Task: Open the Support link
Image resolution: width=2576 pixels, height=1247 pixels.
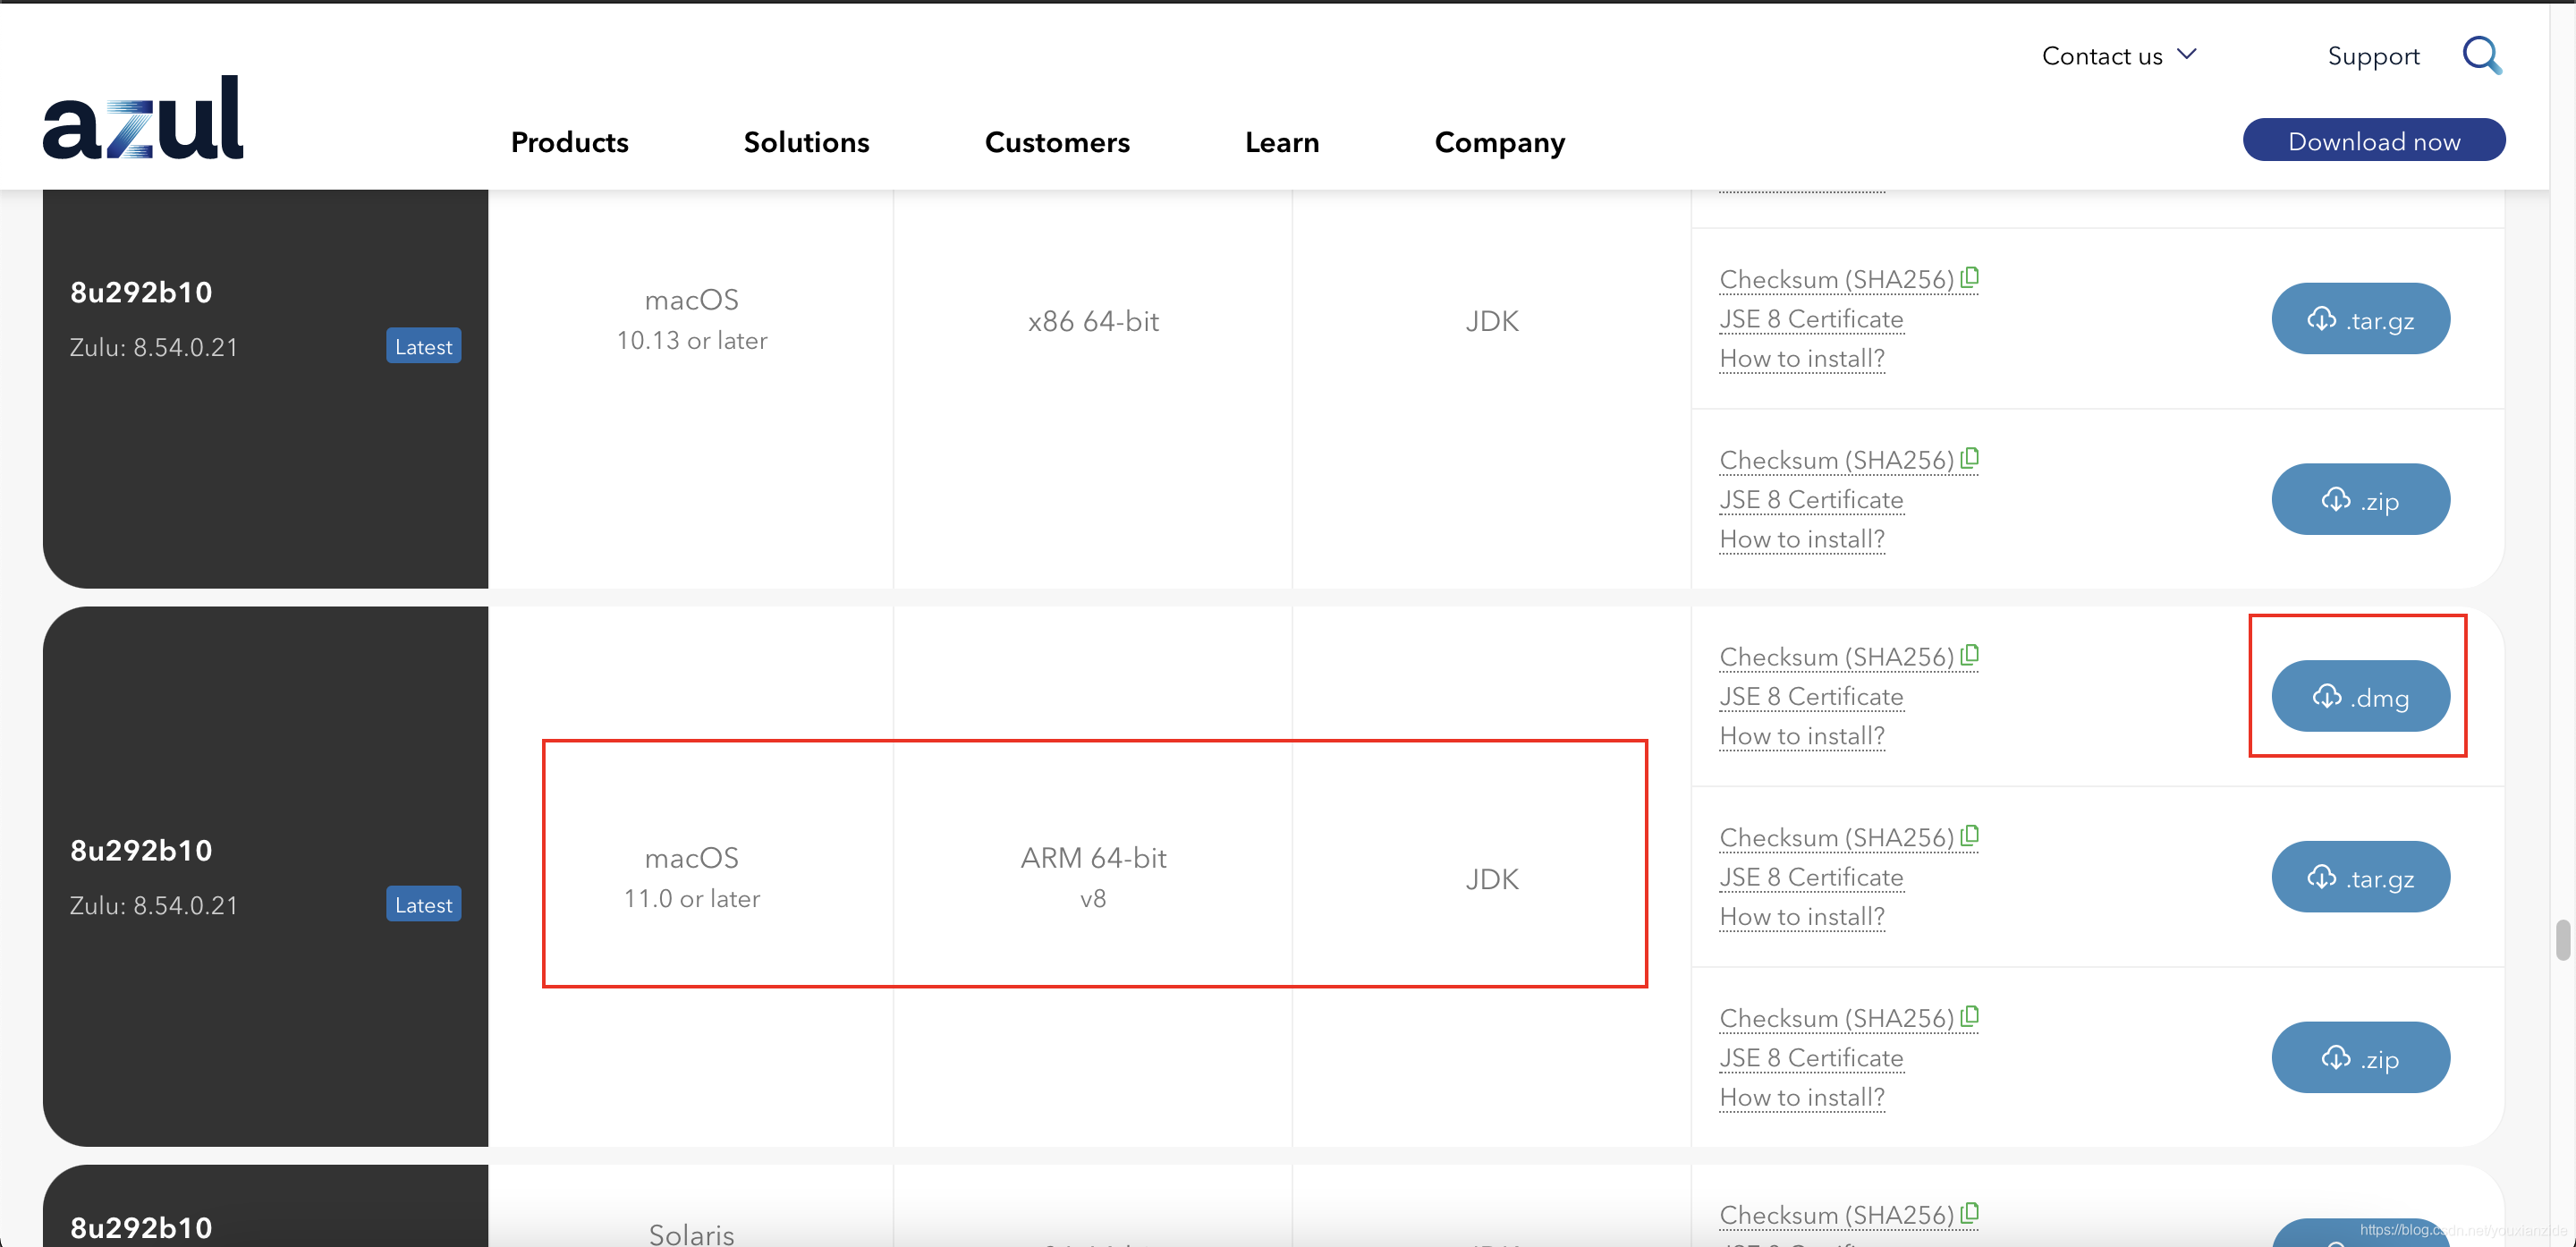Action: (2373, 56)
